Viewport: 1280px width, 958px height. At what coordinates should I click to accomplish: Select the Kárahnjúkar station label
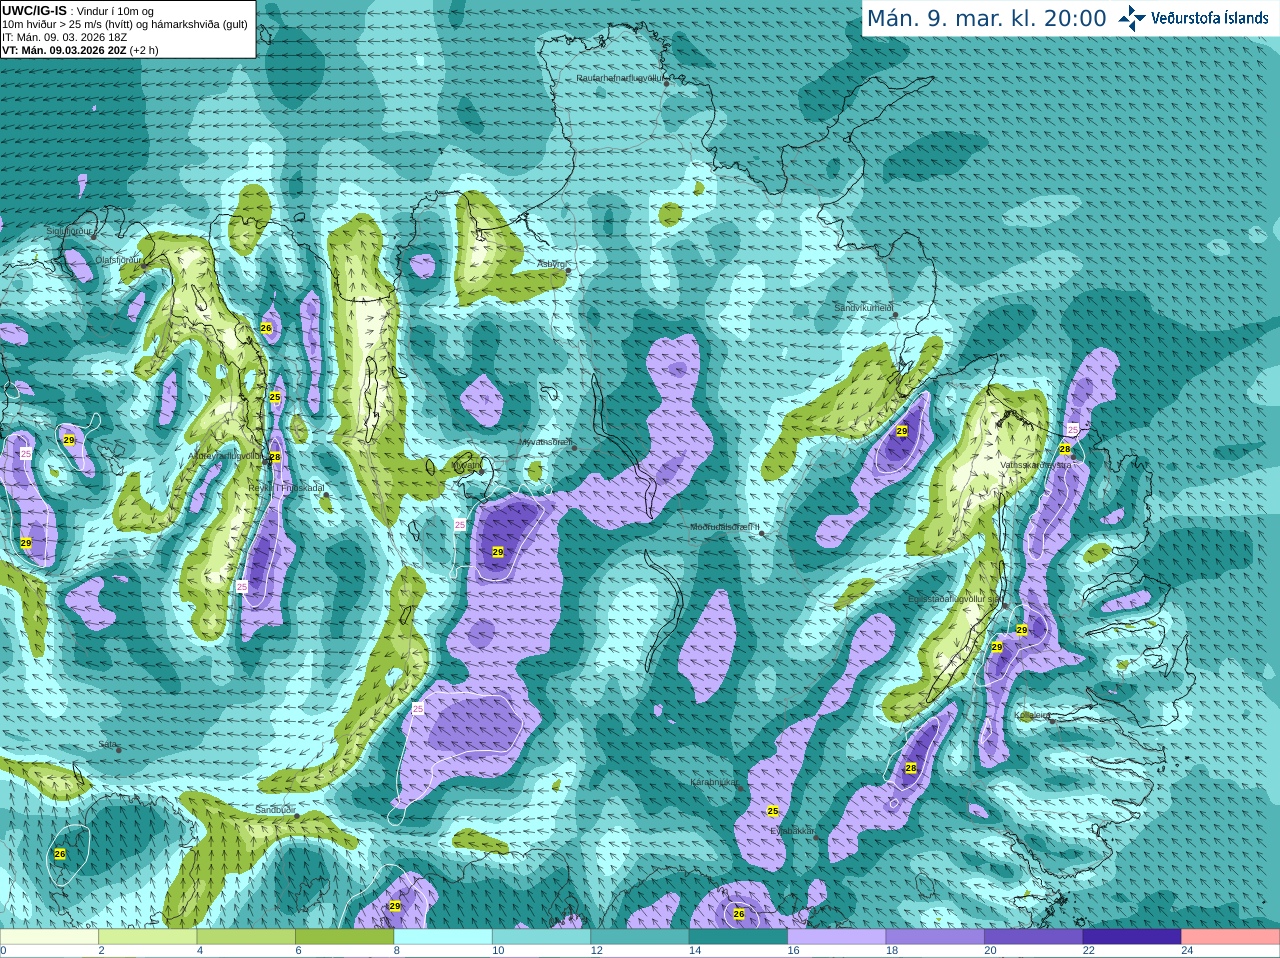714,783
